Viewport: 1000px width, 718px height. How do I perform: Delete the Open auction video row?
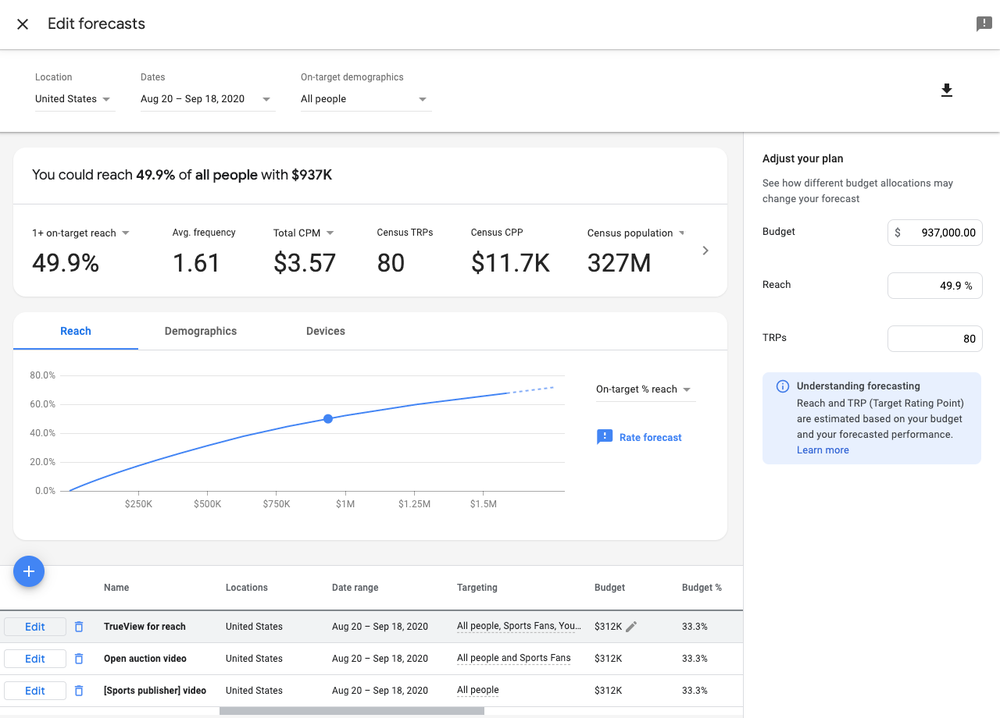(79, 659)
